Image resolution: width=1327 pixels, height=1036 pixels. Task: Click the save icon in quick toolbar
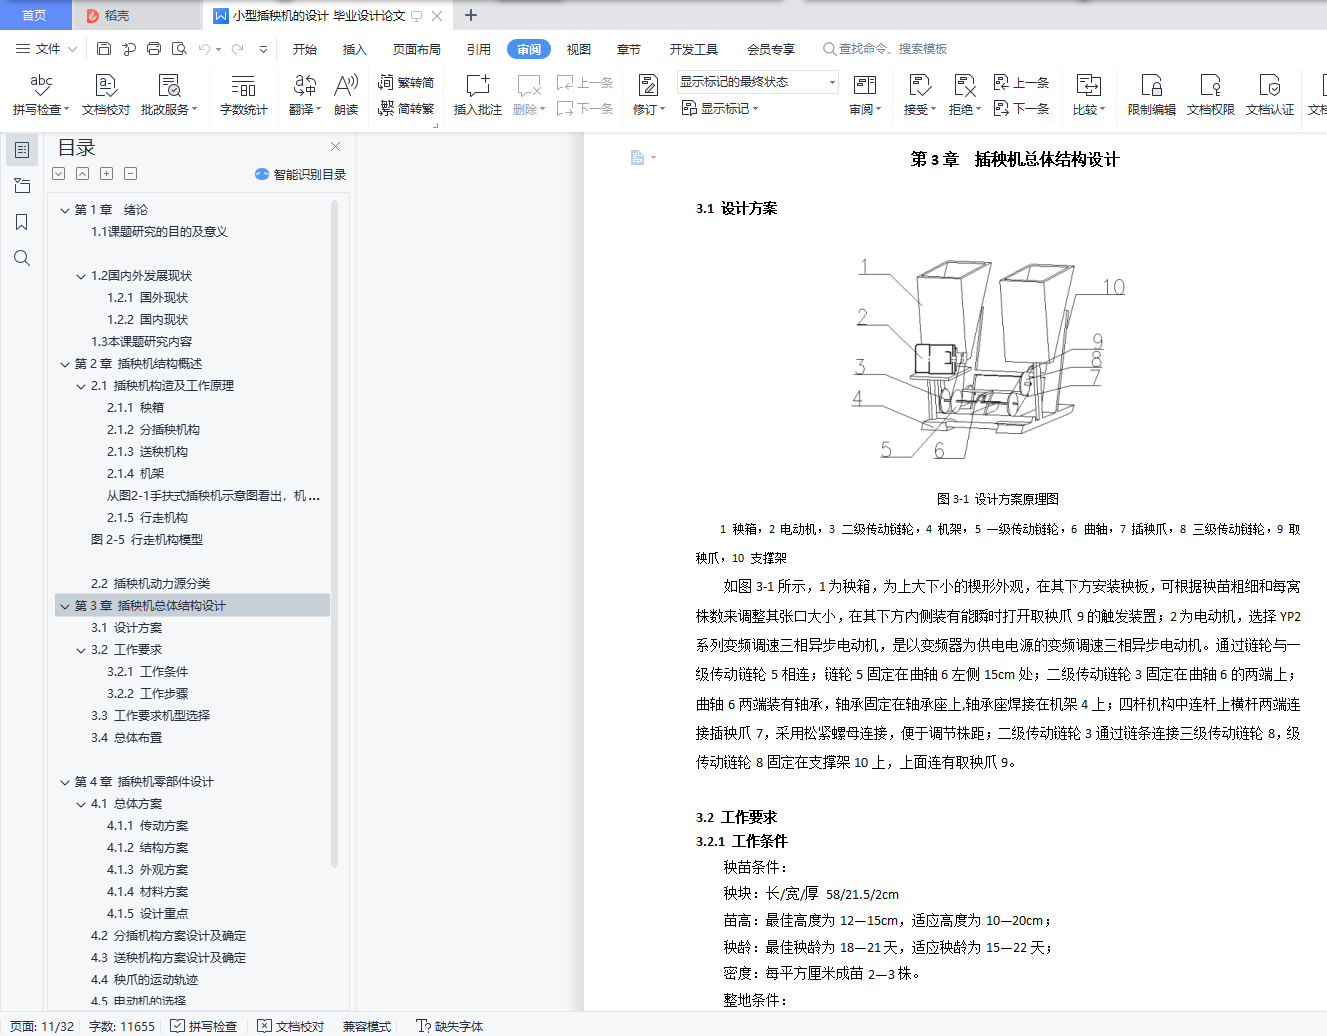(104, 48)
